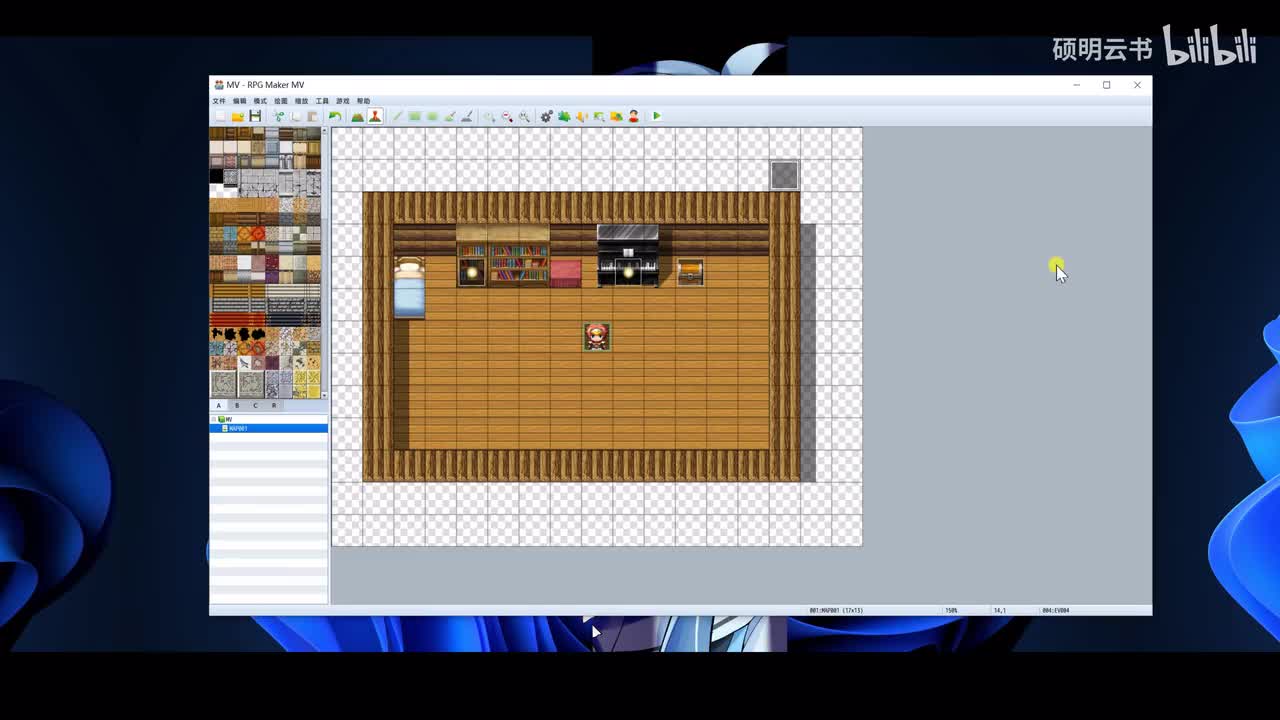The image size is (1280, 720).
Task: Switch to Event editing mode icon
Action: tap(375, 116)
